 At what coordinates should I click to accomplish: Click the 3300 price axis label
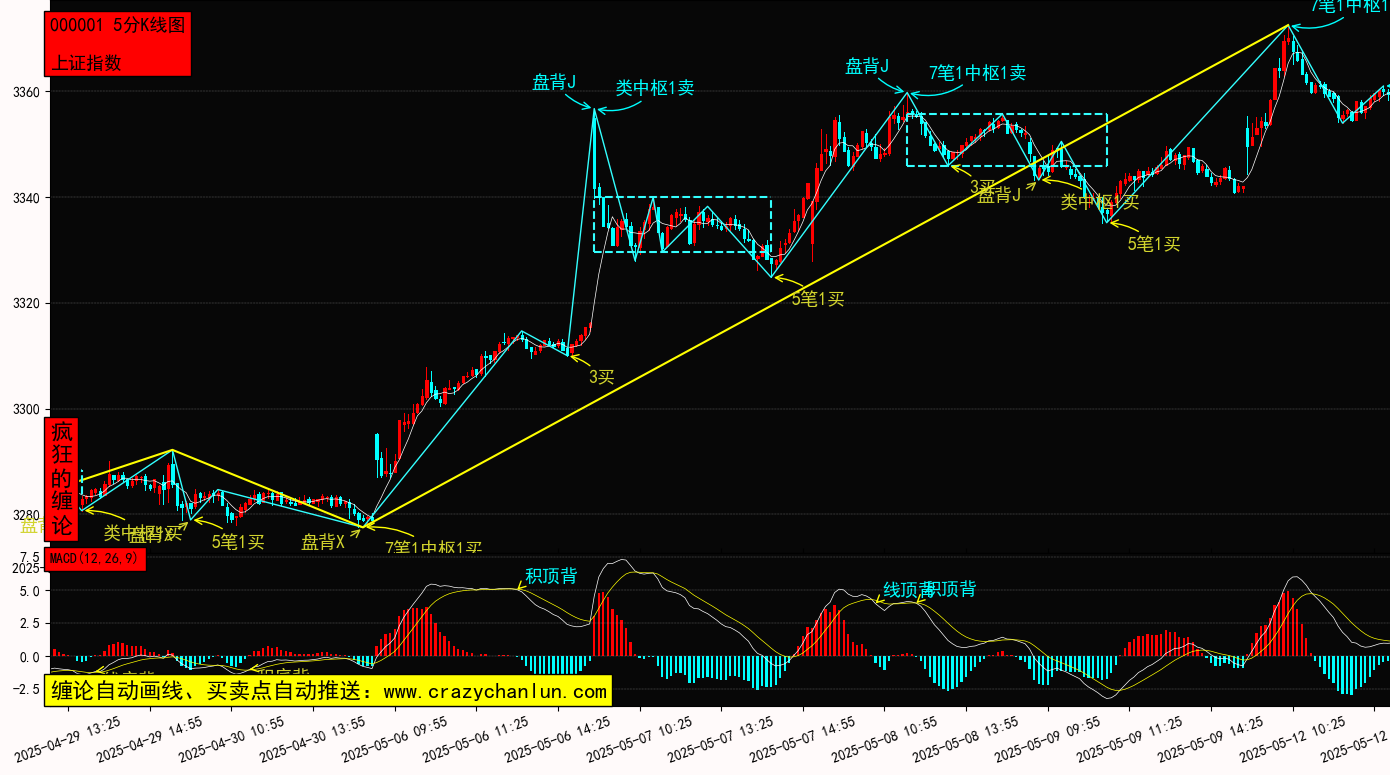point(25,409)
